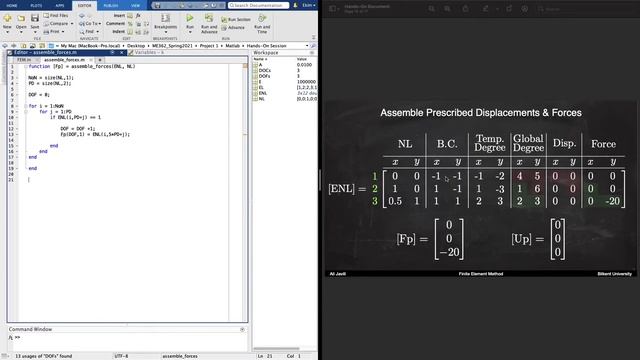The height and width of the screenshot is (360, 640).
Task: Click Matlab in the folder path
Action: point(233,46)
